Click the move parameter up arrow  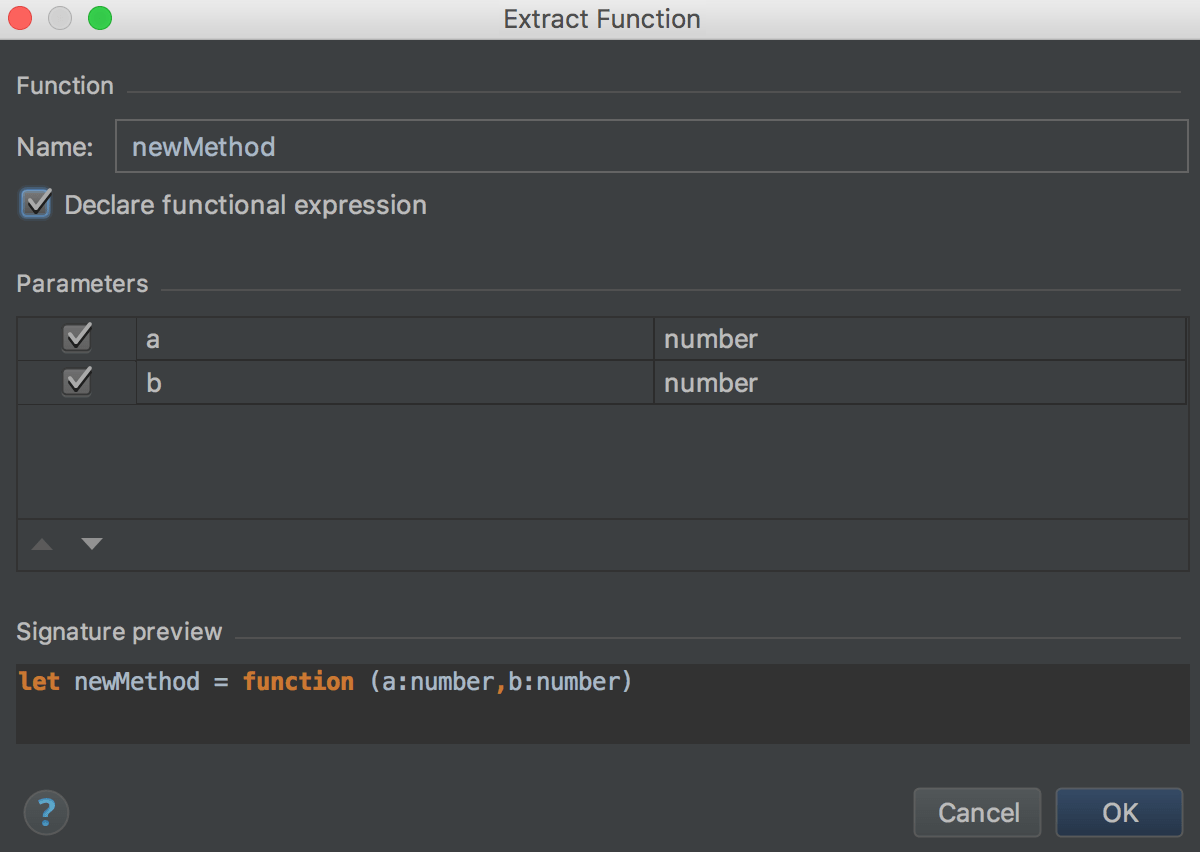(41, 544)
